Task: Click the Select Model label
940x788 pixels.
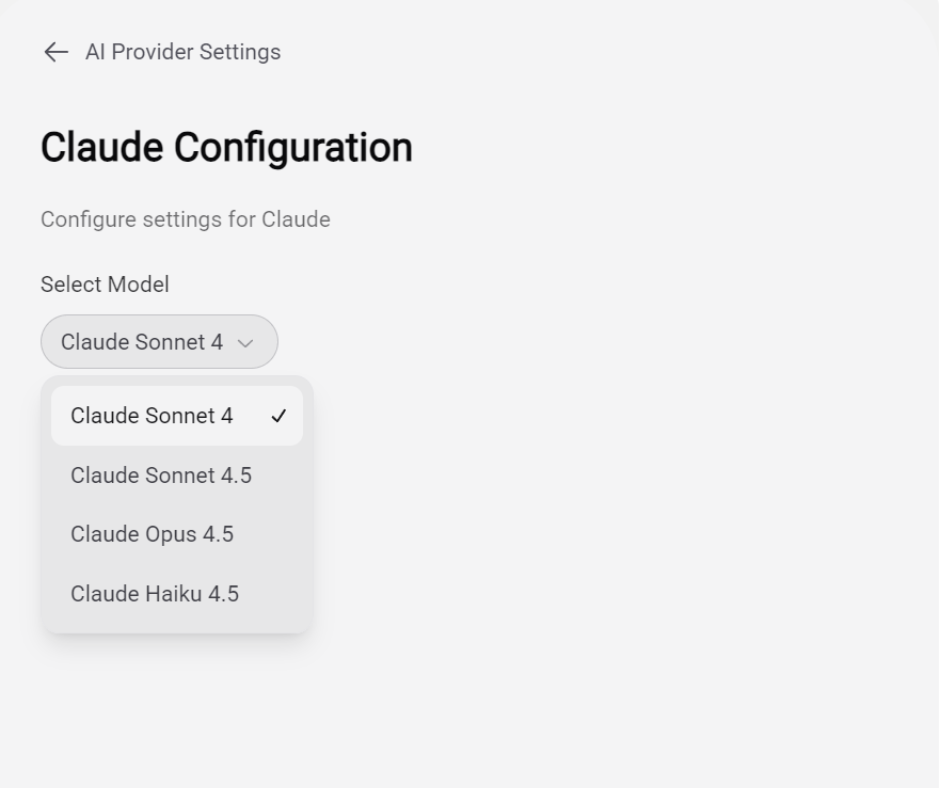Action: point(105,284)
